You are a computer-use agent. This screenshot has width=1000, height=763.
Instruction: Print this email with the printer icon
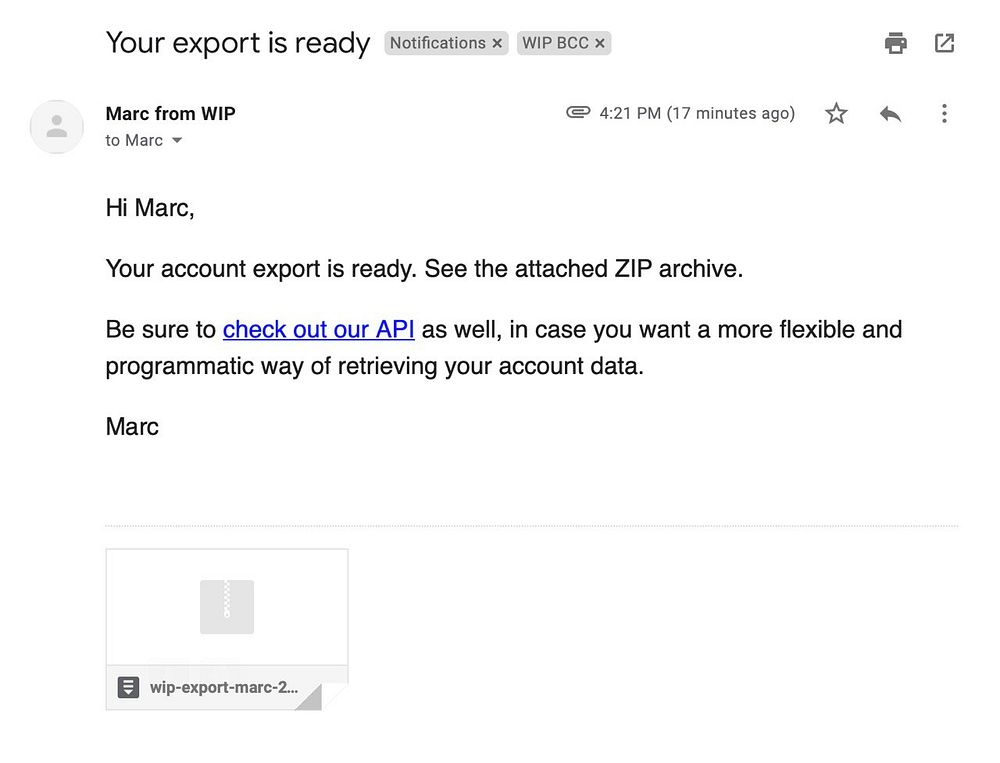[x=895, y=43]
